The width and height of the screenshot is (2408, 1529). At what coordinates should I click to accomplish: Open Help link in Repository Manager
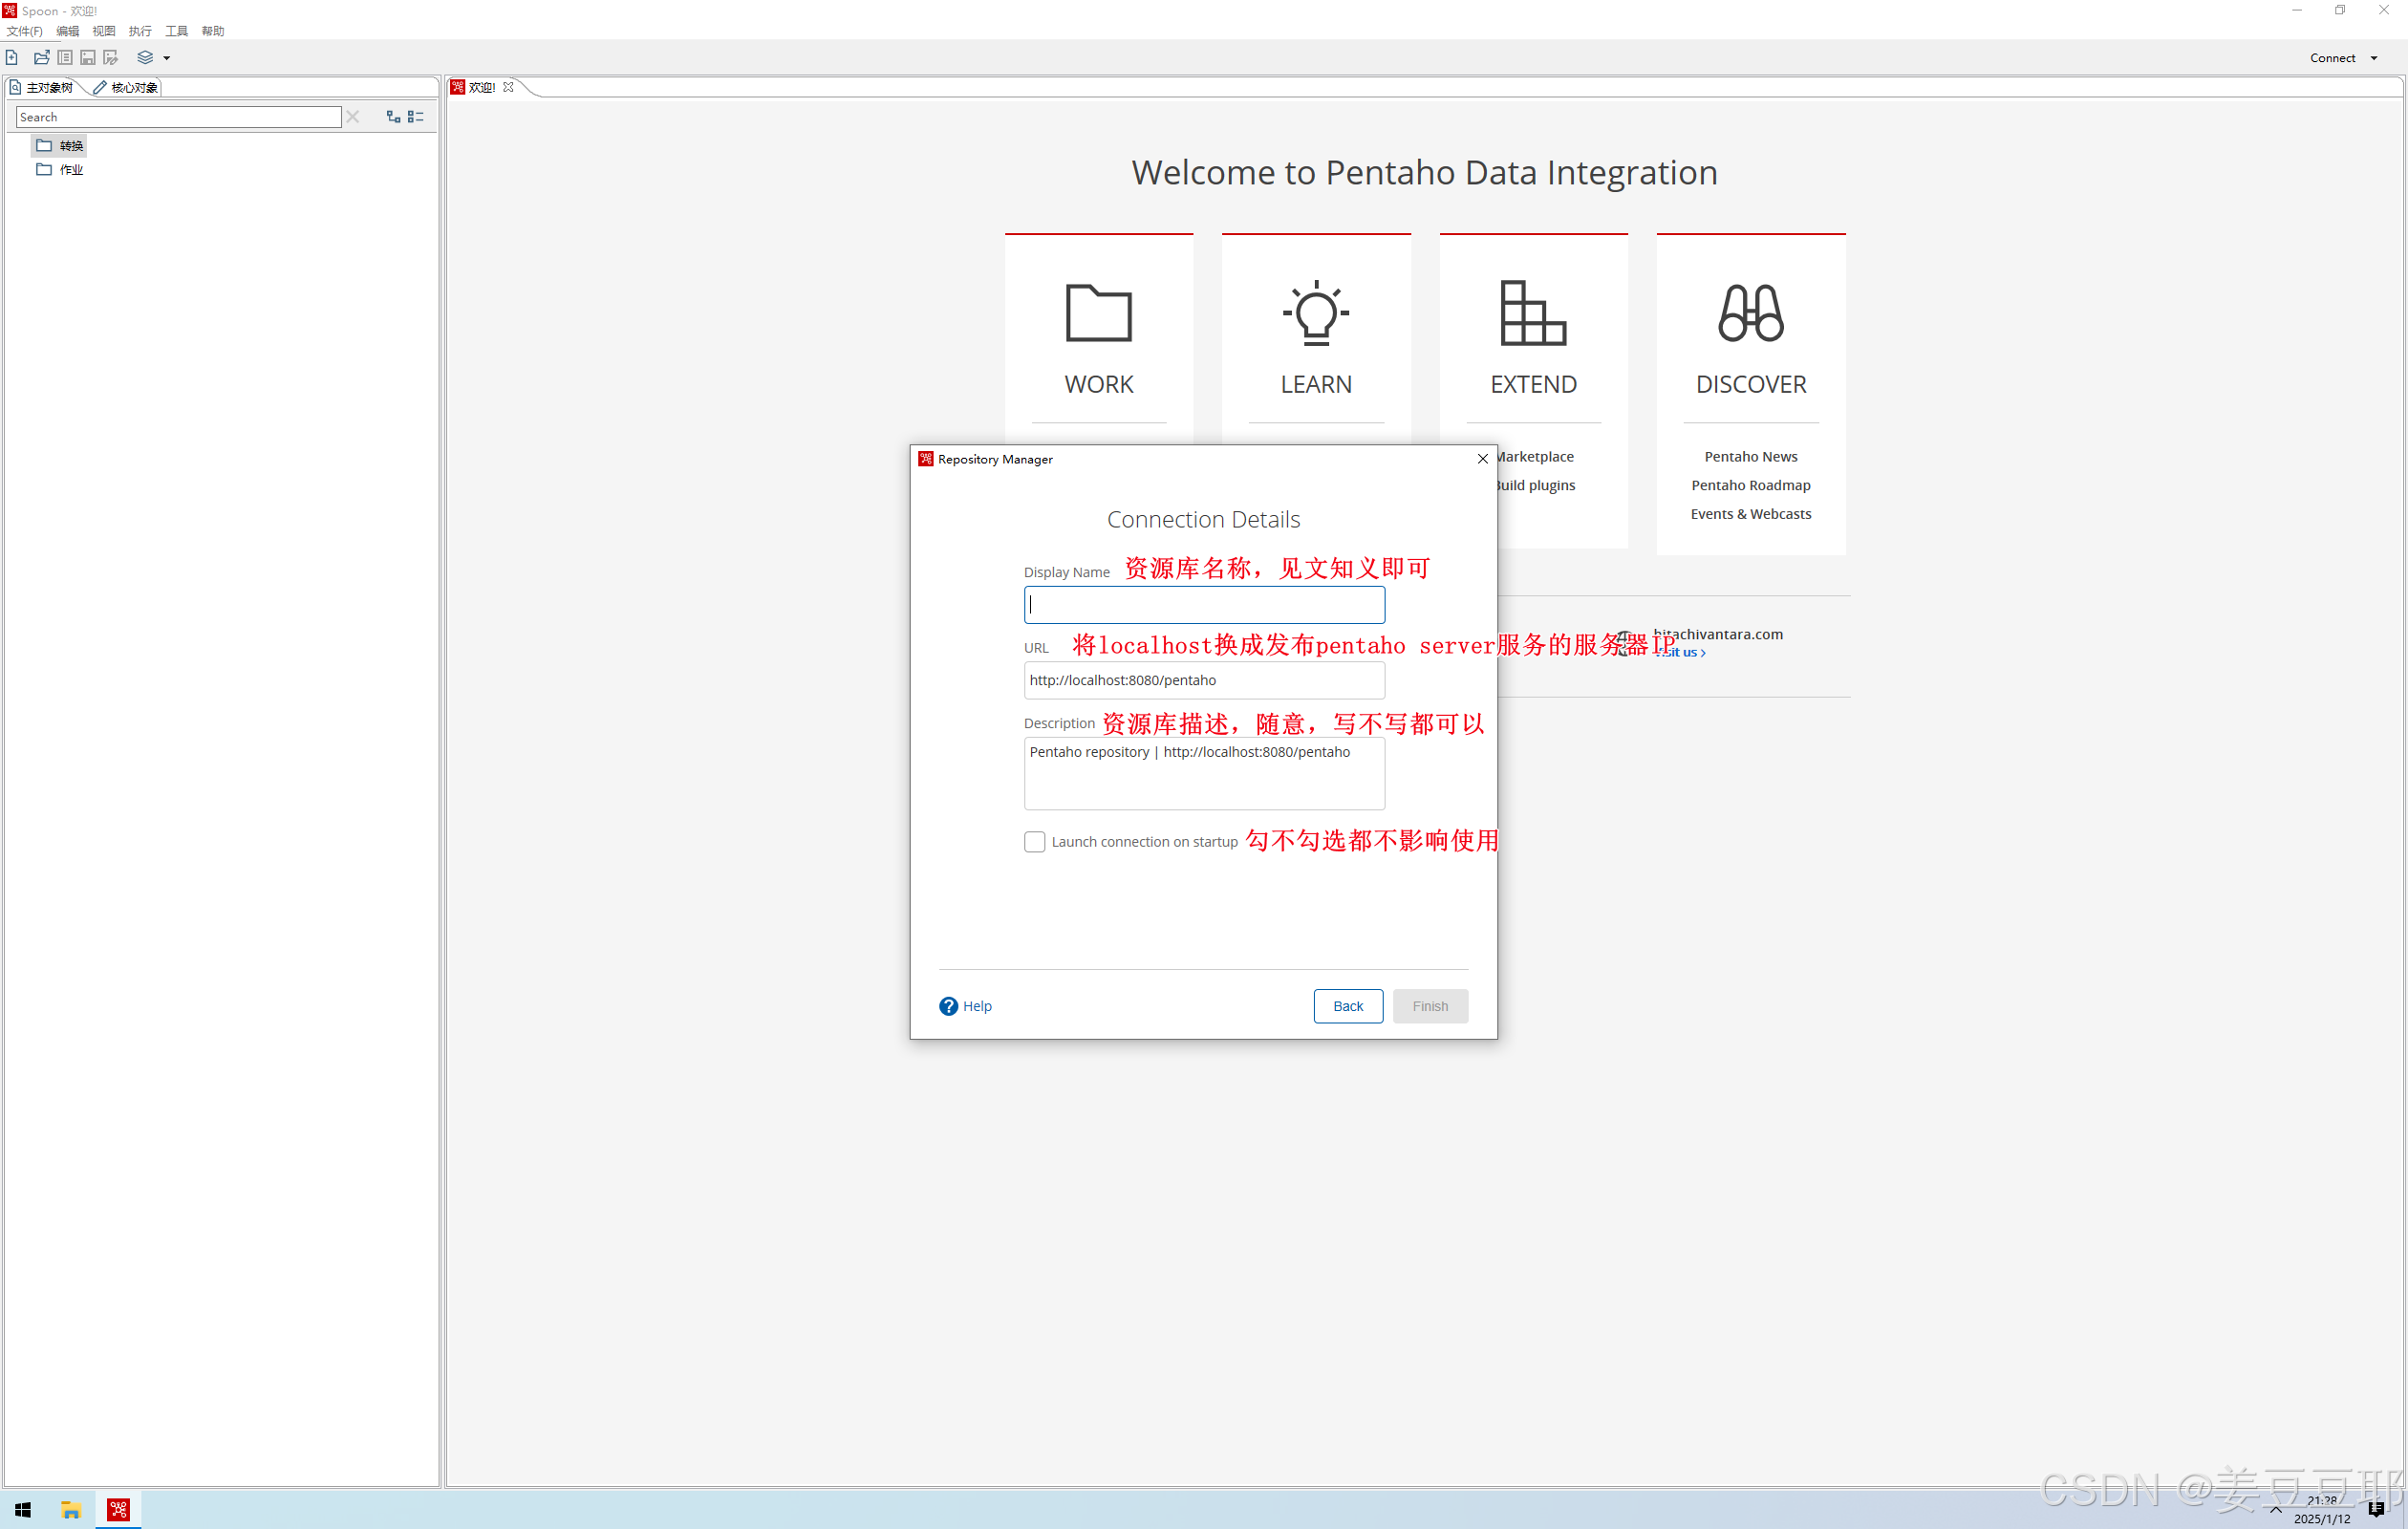(966, 1006)
